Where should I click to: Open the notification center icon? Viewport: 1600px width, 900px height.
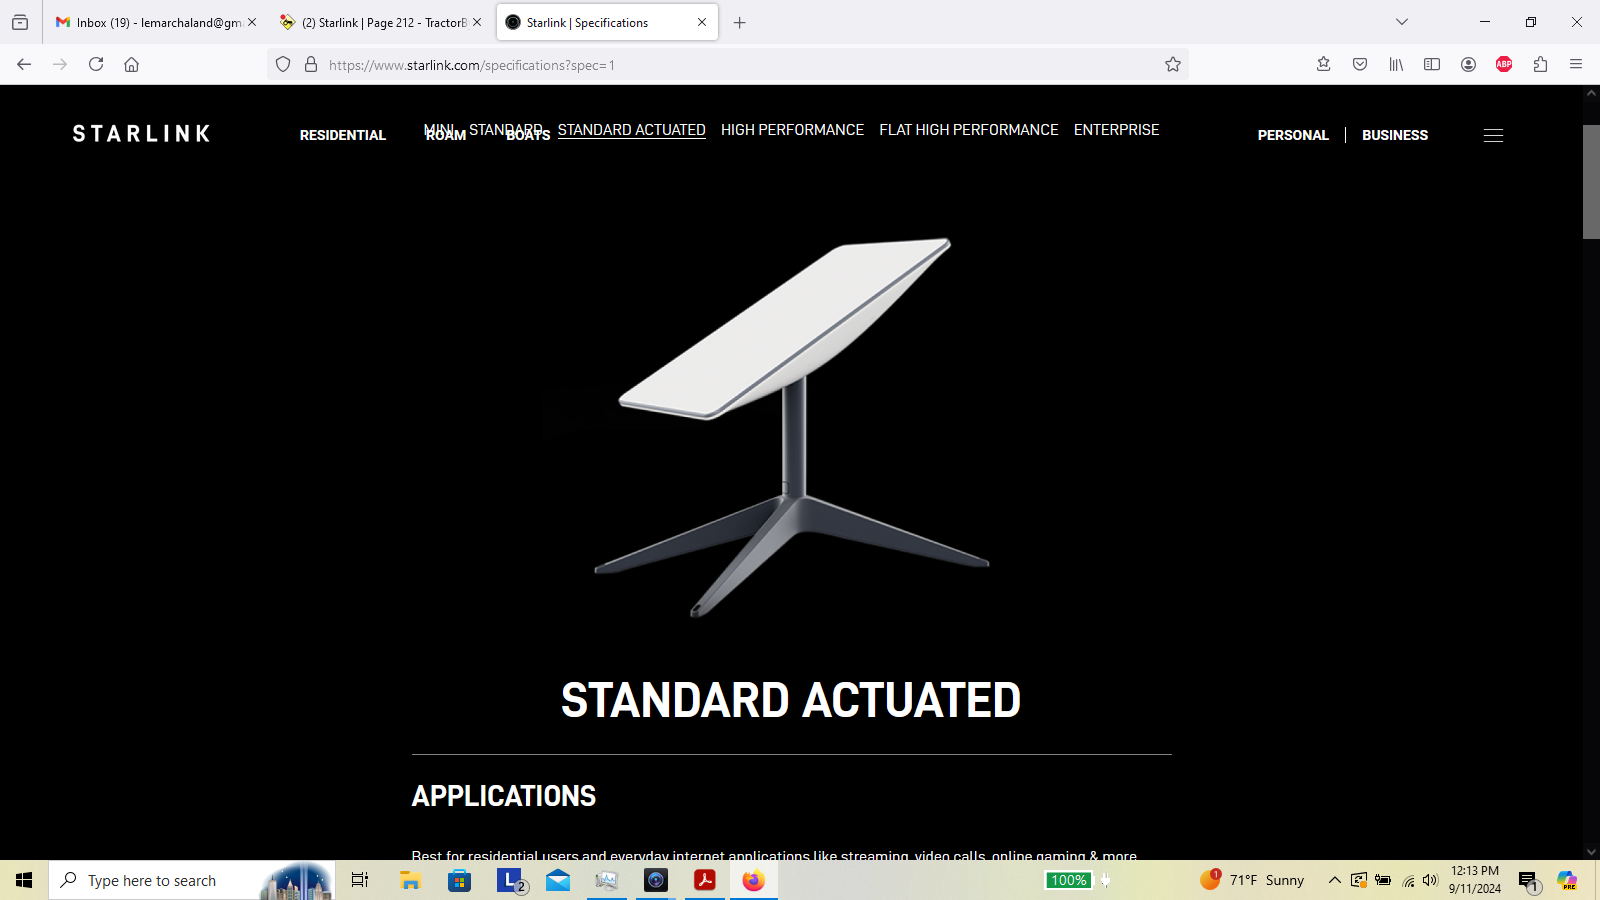tap(1527, 881)
